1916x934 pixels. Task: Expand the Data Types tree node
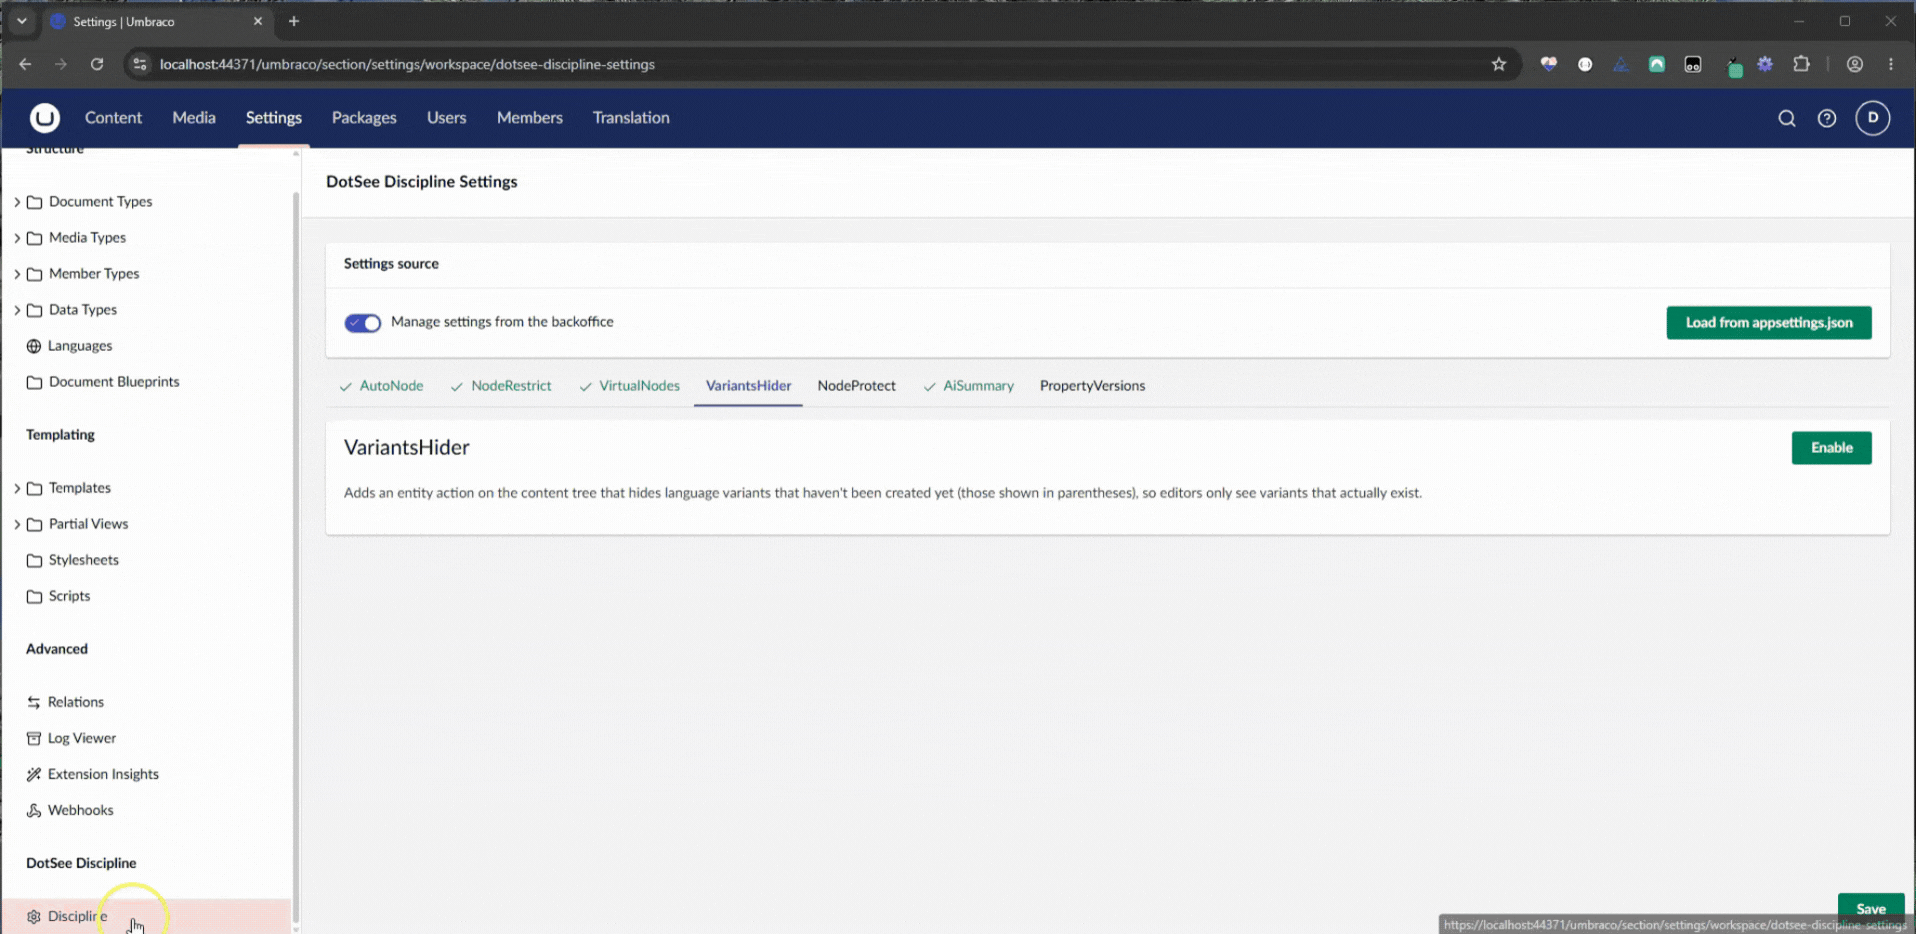tap(17, 310)
